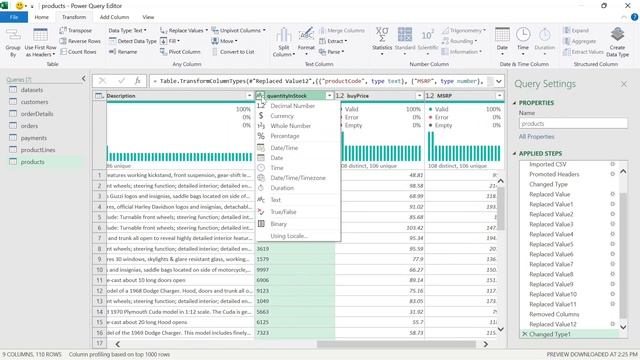
Task: Open settings gear for Replaced Value step
Action: coord(612,194)
